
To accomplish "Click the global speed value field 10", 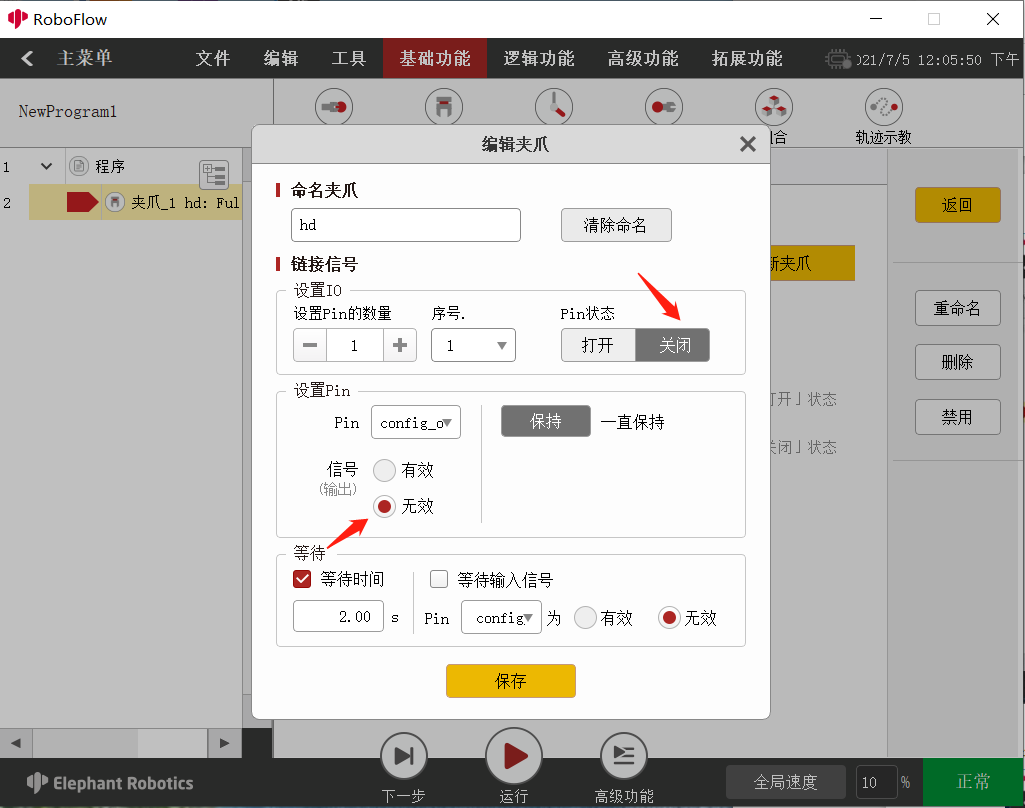I will (x=876, y=782).
